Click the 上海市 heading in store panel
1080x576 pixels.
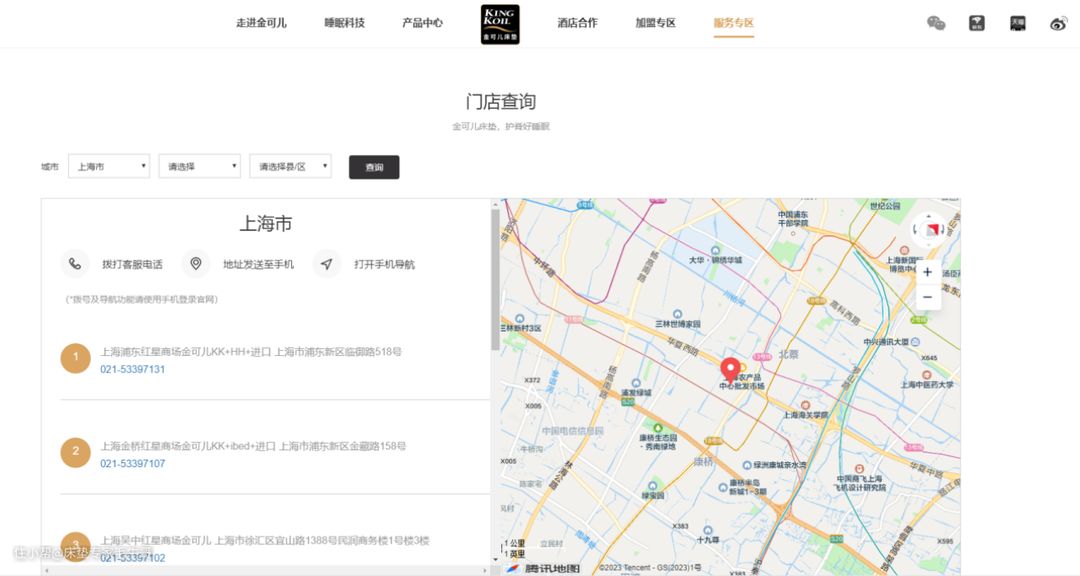click(266, 223)
